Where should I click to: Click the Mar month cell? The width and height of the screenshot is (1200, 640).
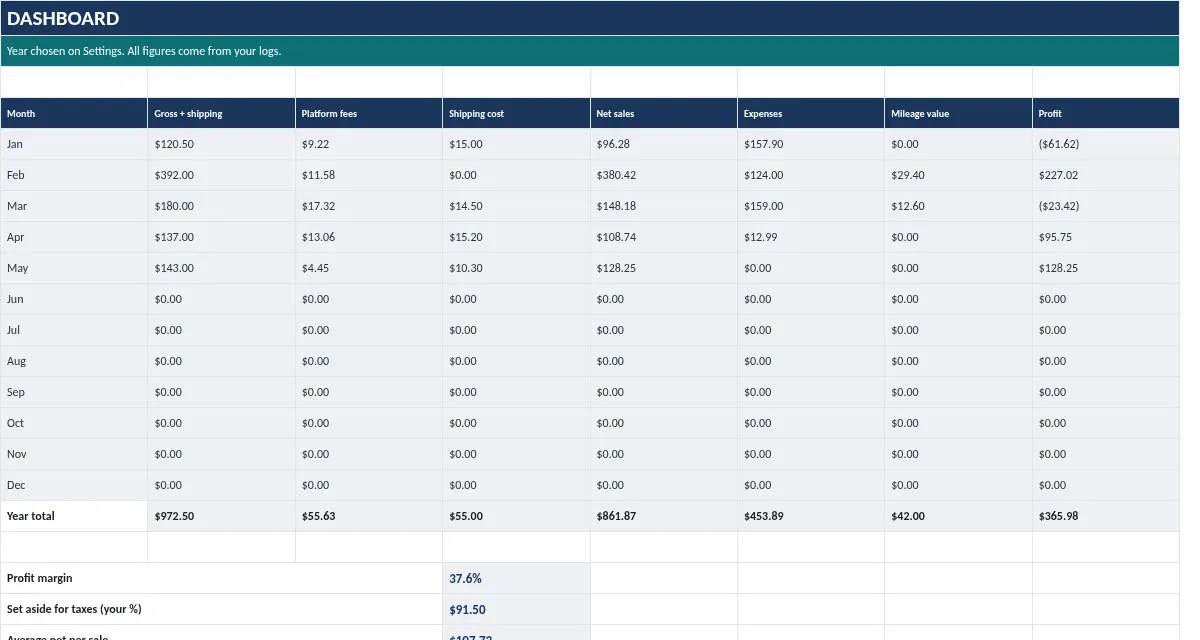click(x=74, y=206)
